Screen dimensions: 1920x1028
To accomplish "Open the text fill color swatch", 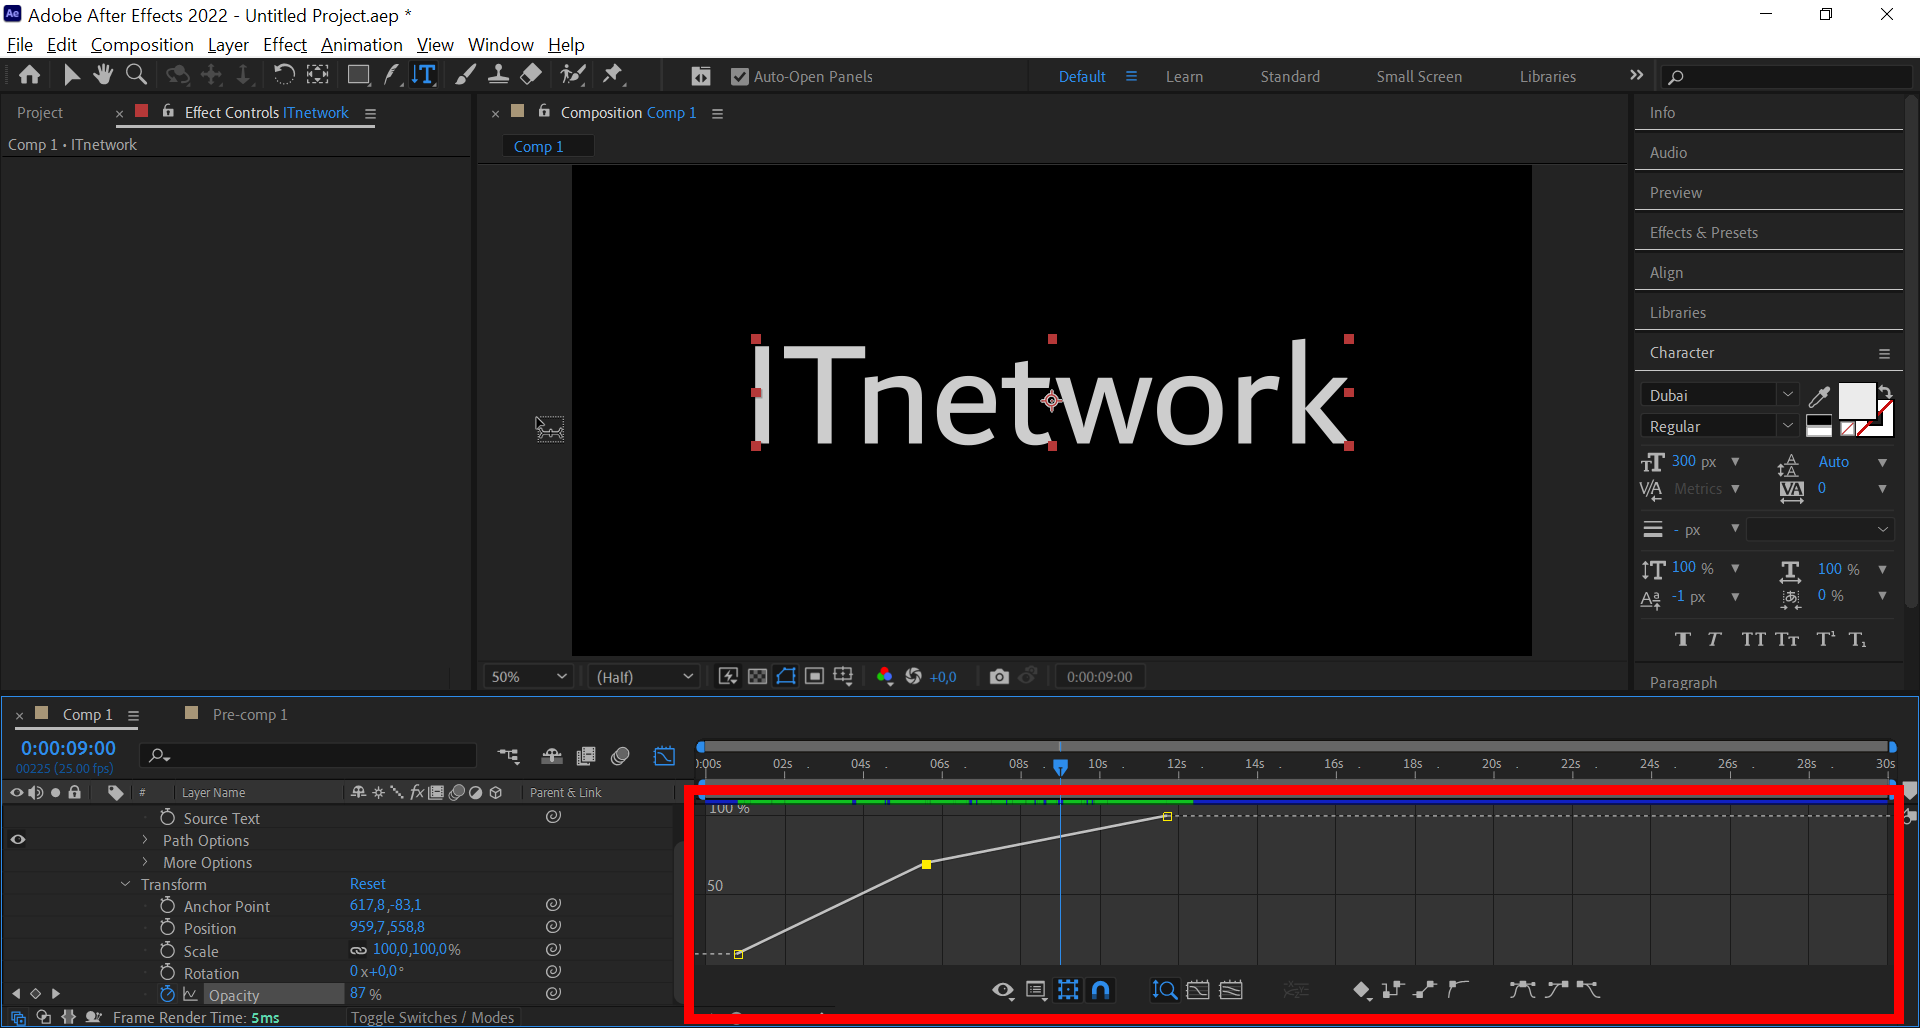I will click(1856, 400).
